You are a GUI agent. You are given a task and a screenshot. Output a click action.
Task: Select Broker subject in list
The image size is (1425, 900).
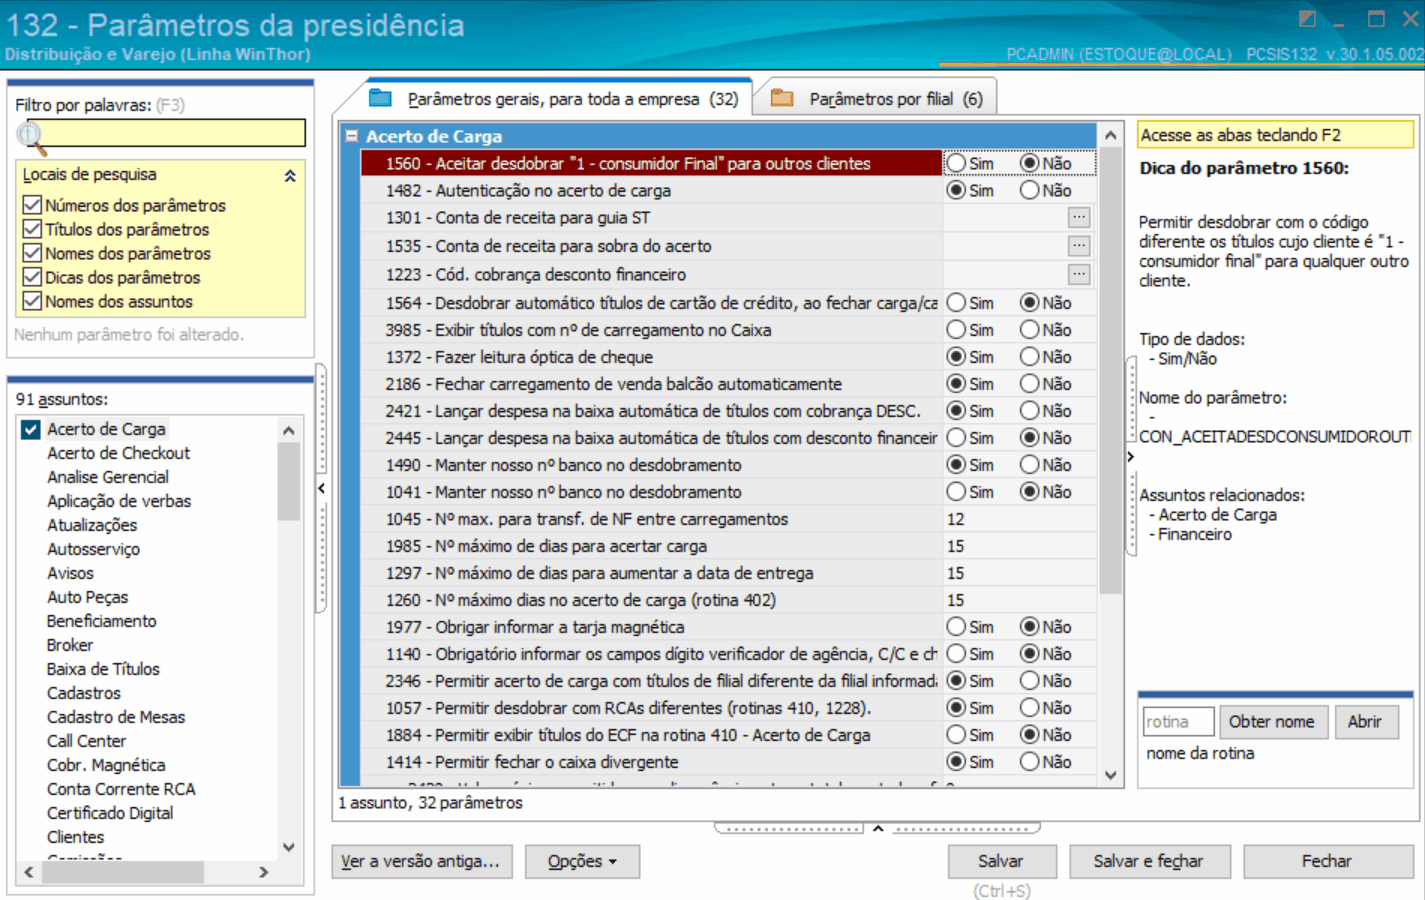click(70, 645)
